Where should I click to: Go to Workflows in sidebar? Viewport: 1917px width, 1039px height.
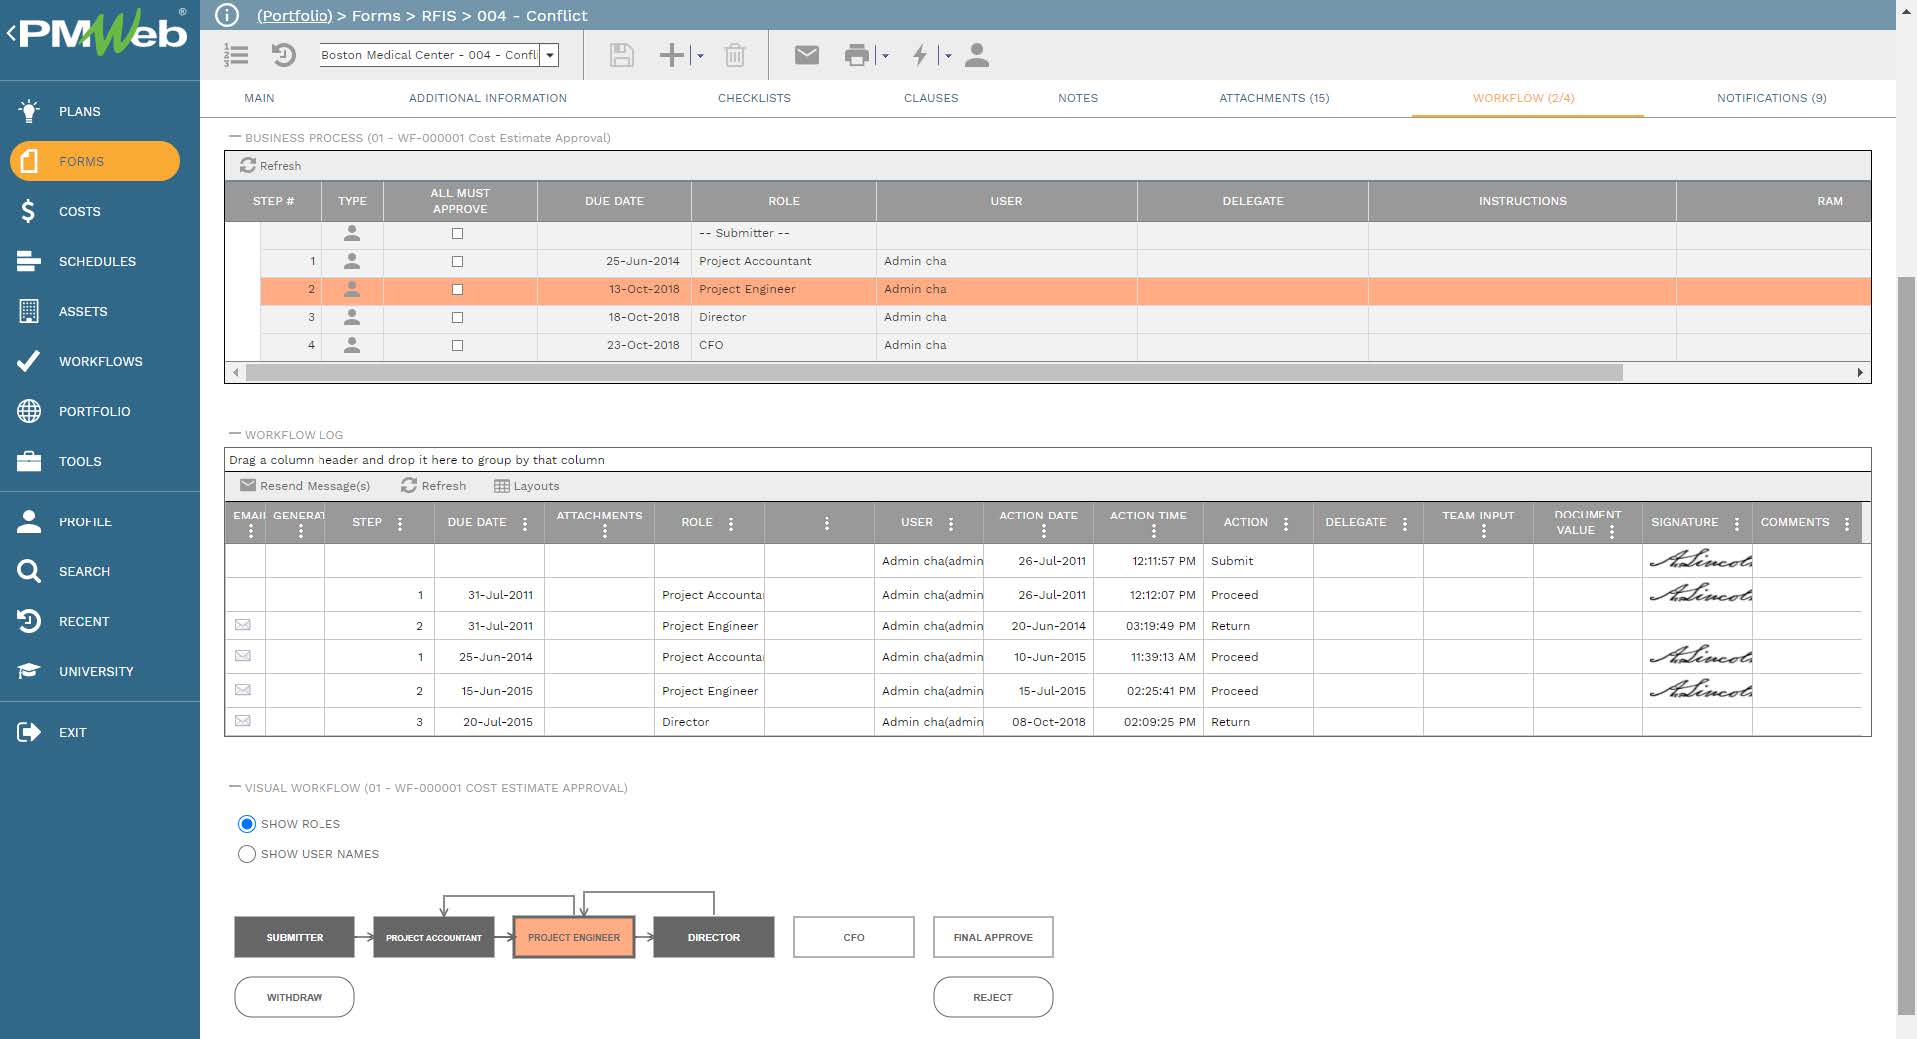coord(100,361)
